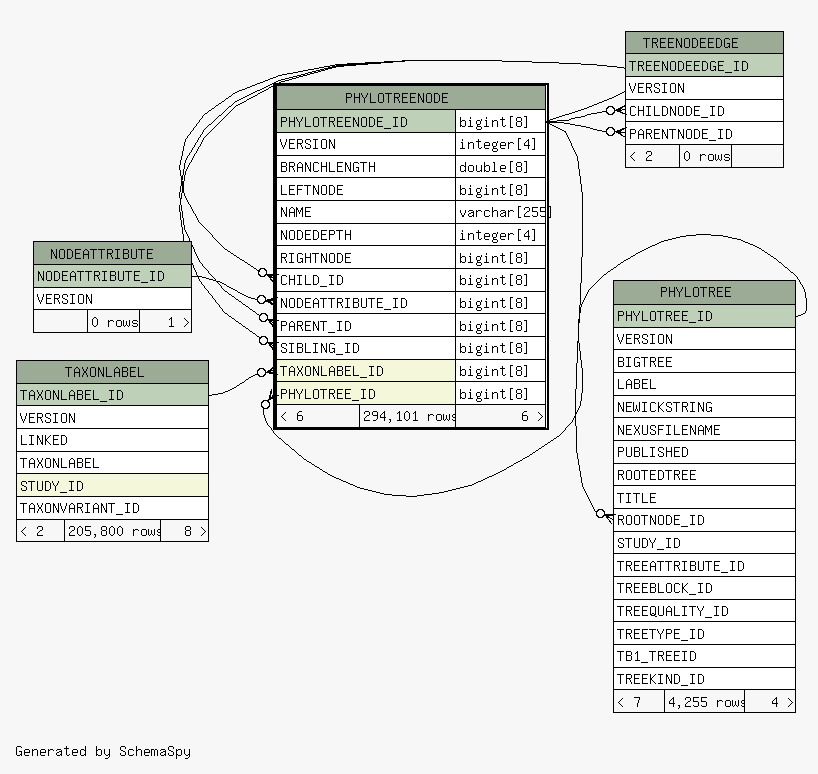Click the LEFTNODE column row
This screenshot has width=818, height=774.
tap(366, 190)
